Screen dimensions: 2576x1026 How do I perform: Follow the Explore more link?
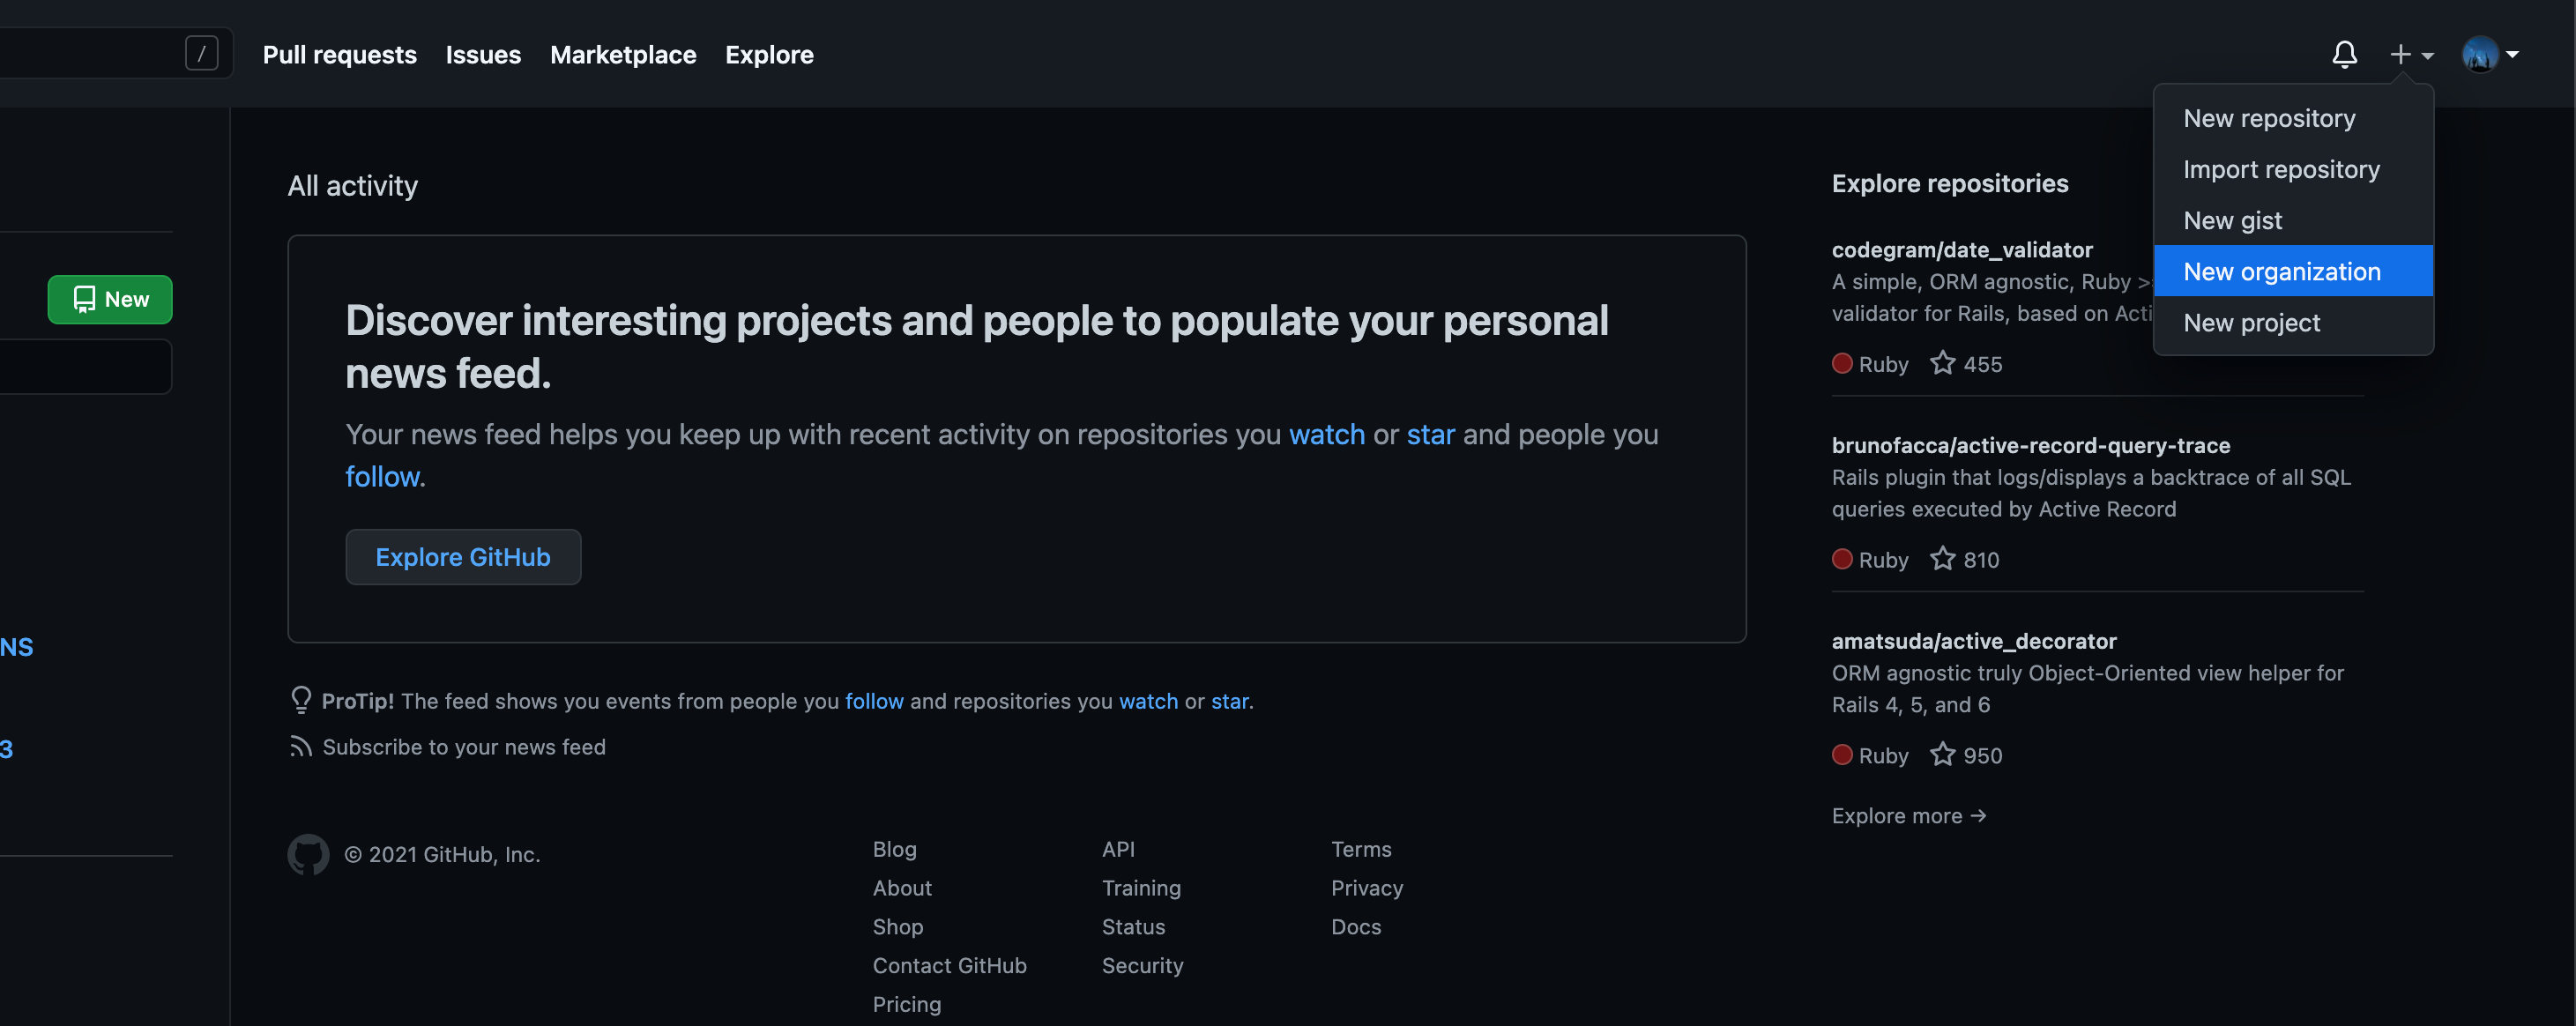point(1908,815)
